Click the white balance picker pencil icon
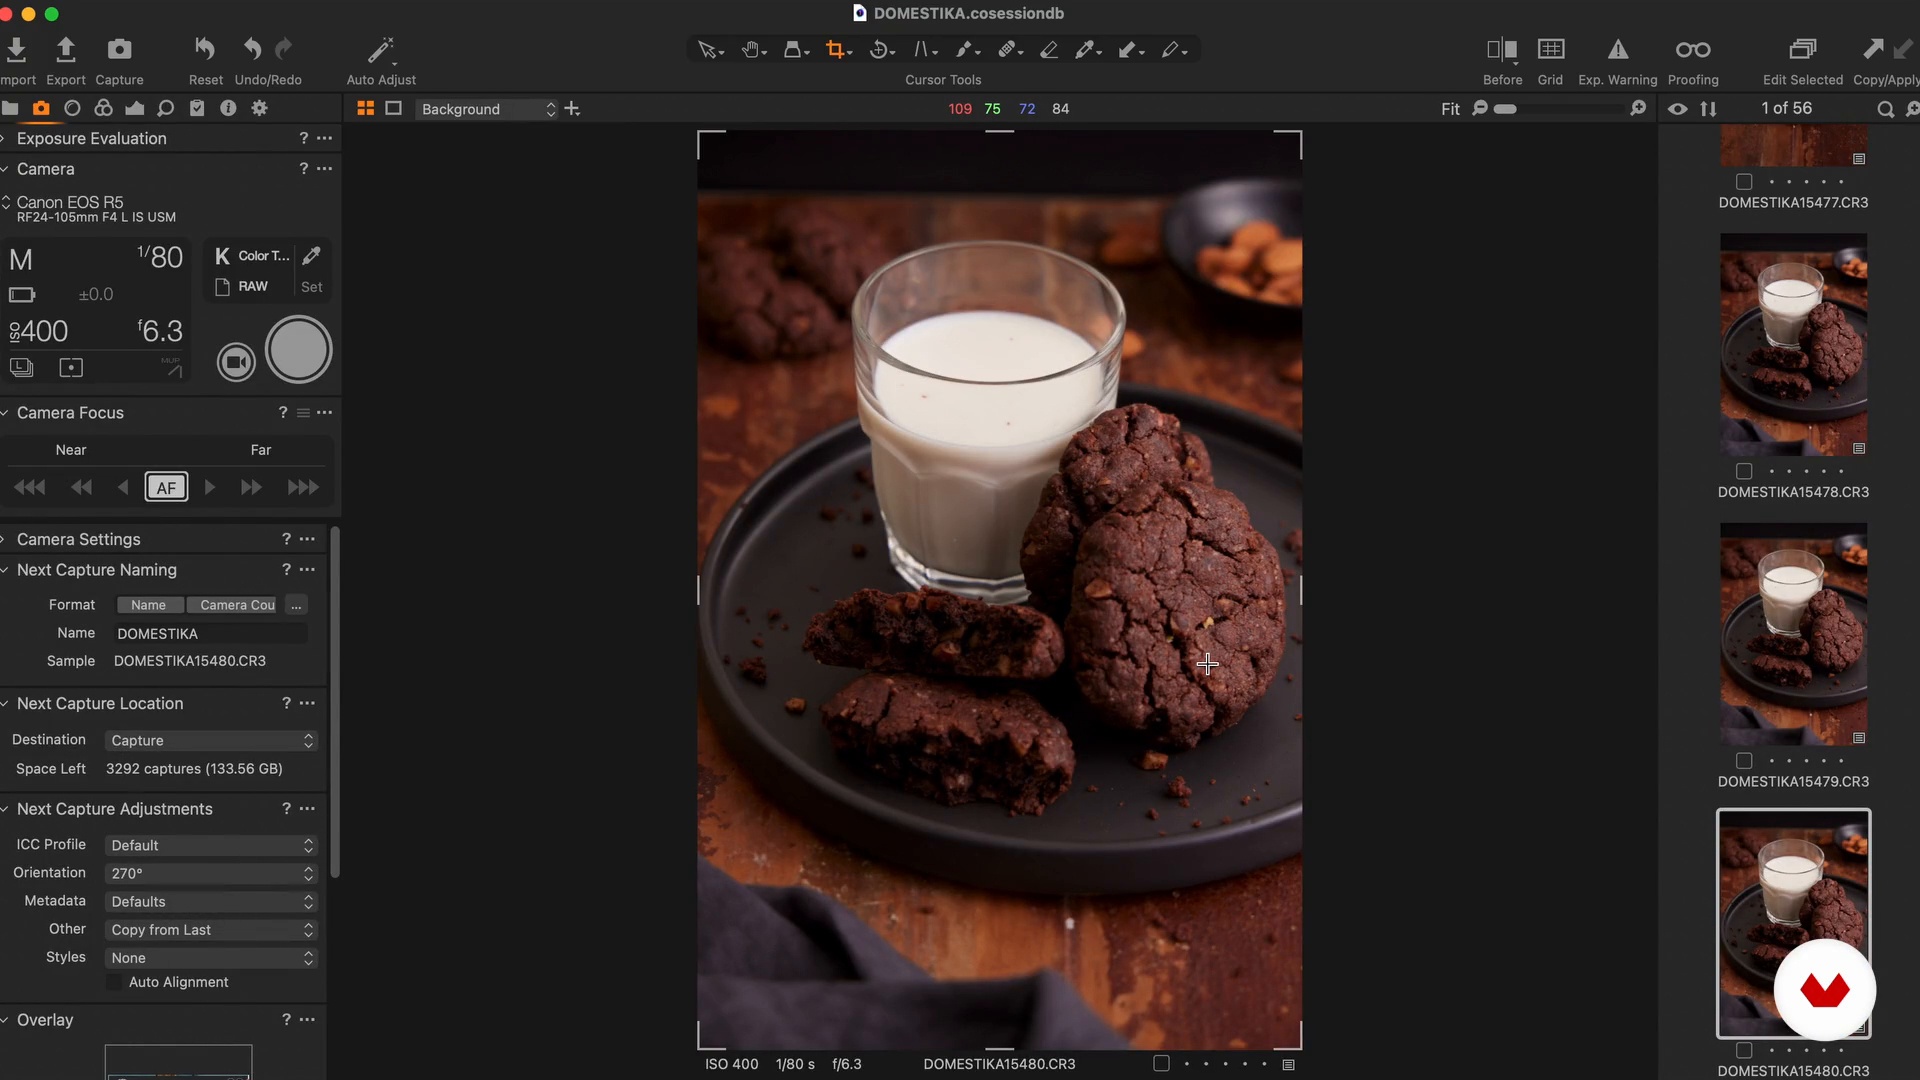Image resolution: width=1920 pixels, height=1080 pixels. 312,256
